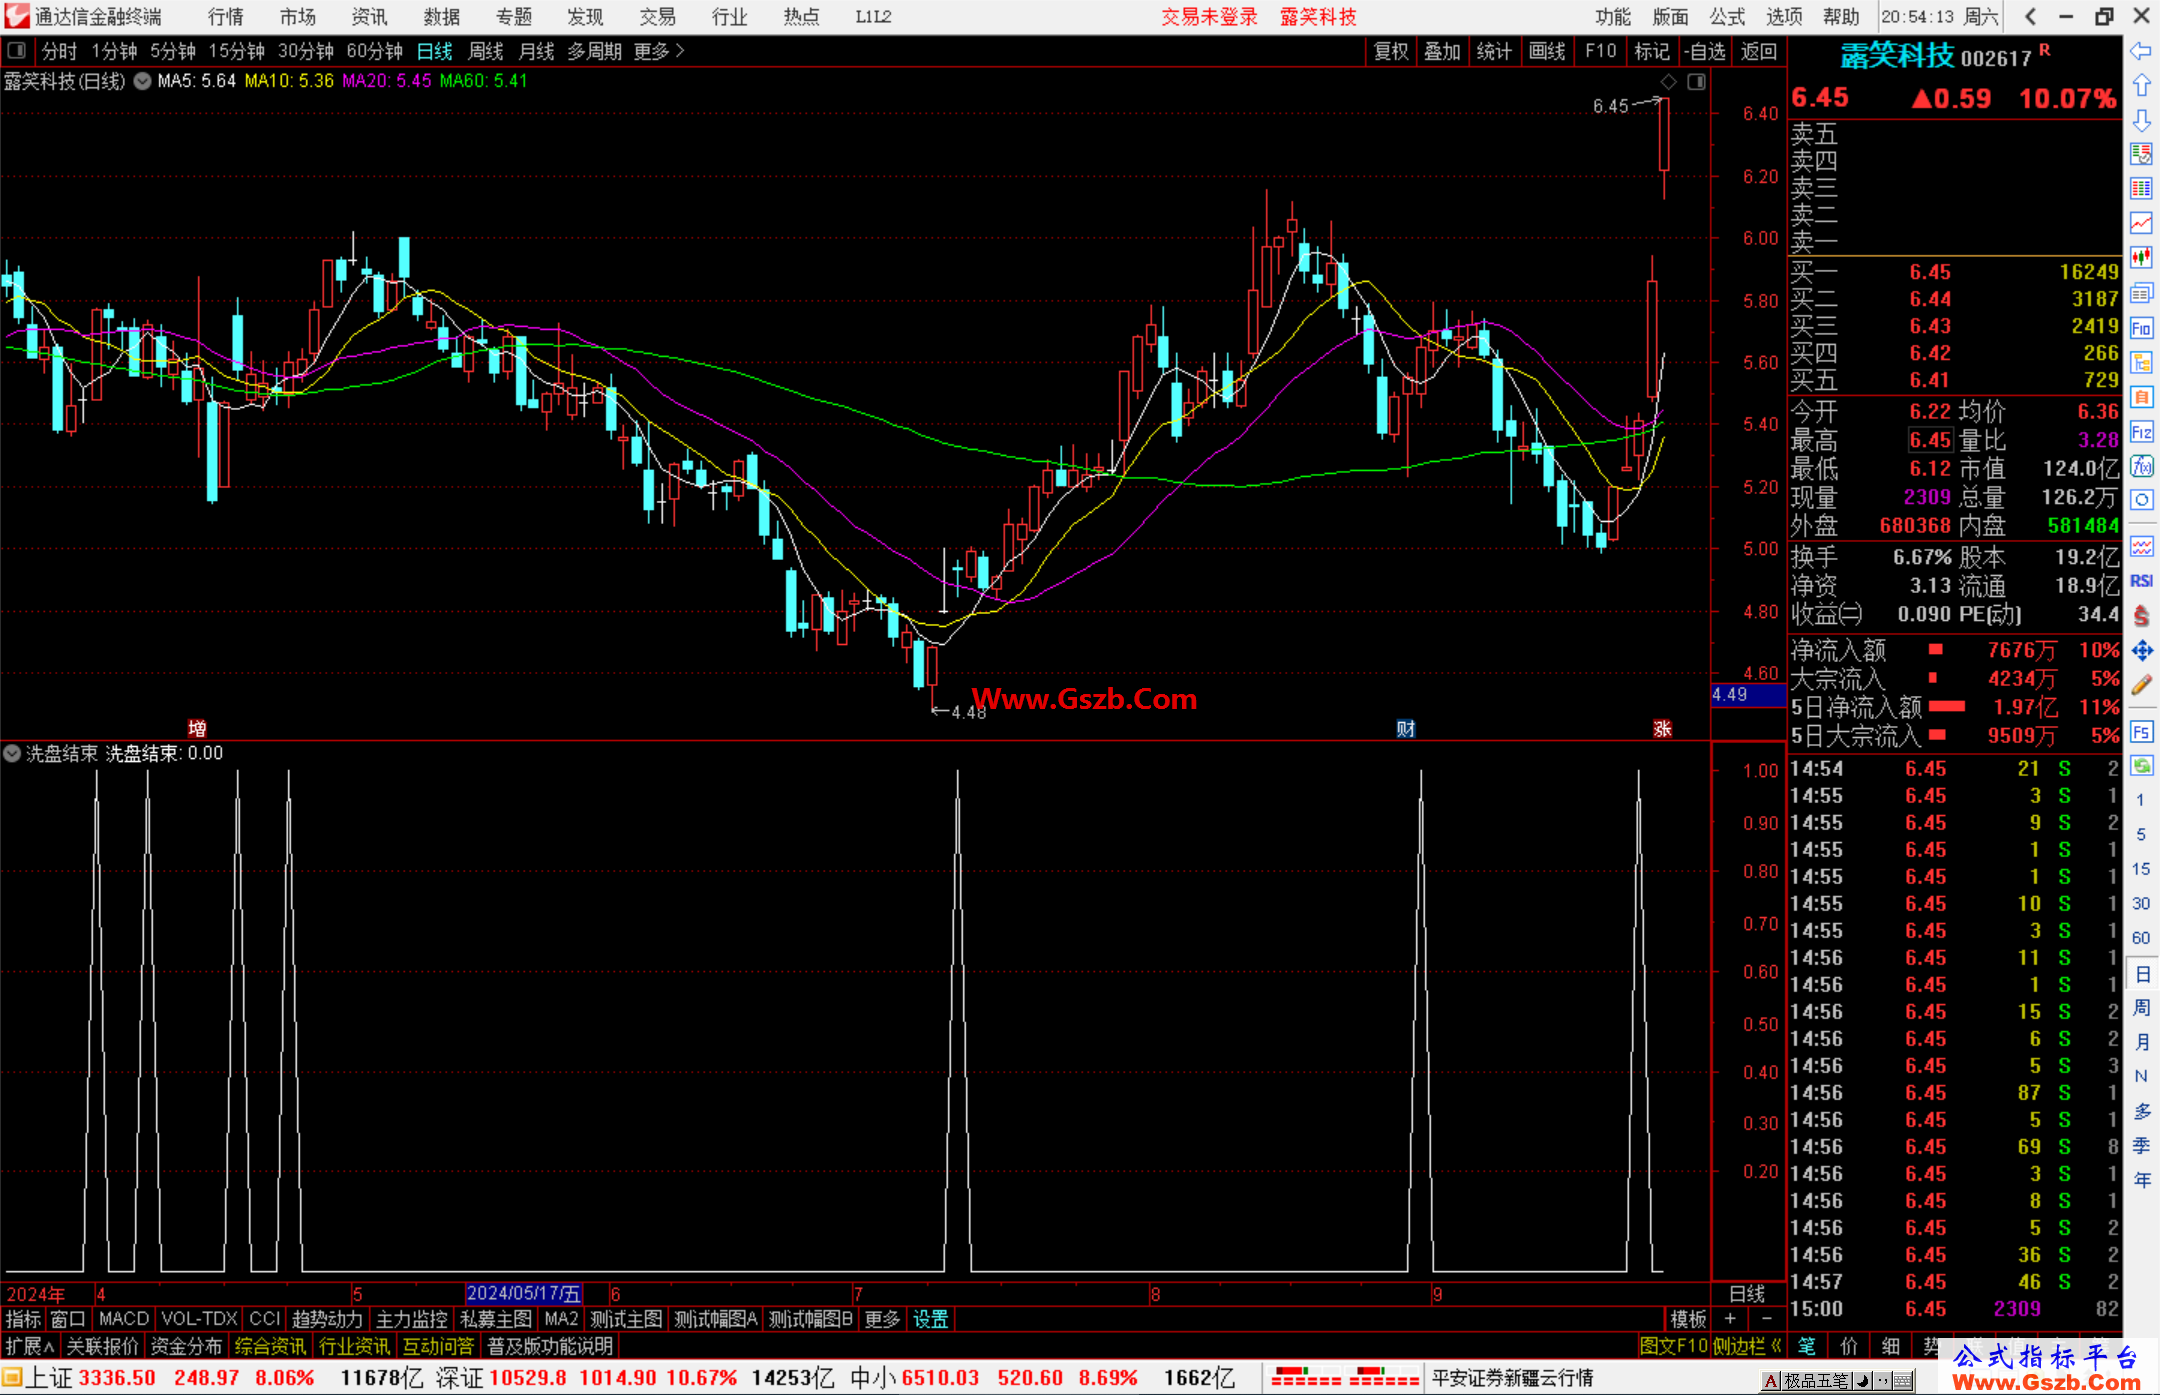This screenshot has height=1395, width=2160.
Task: Click the 4.49 price marker on price axis
Action: coord(1748,694)
